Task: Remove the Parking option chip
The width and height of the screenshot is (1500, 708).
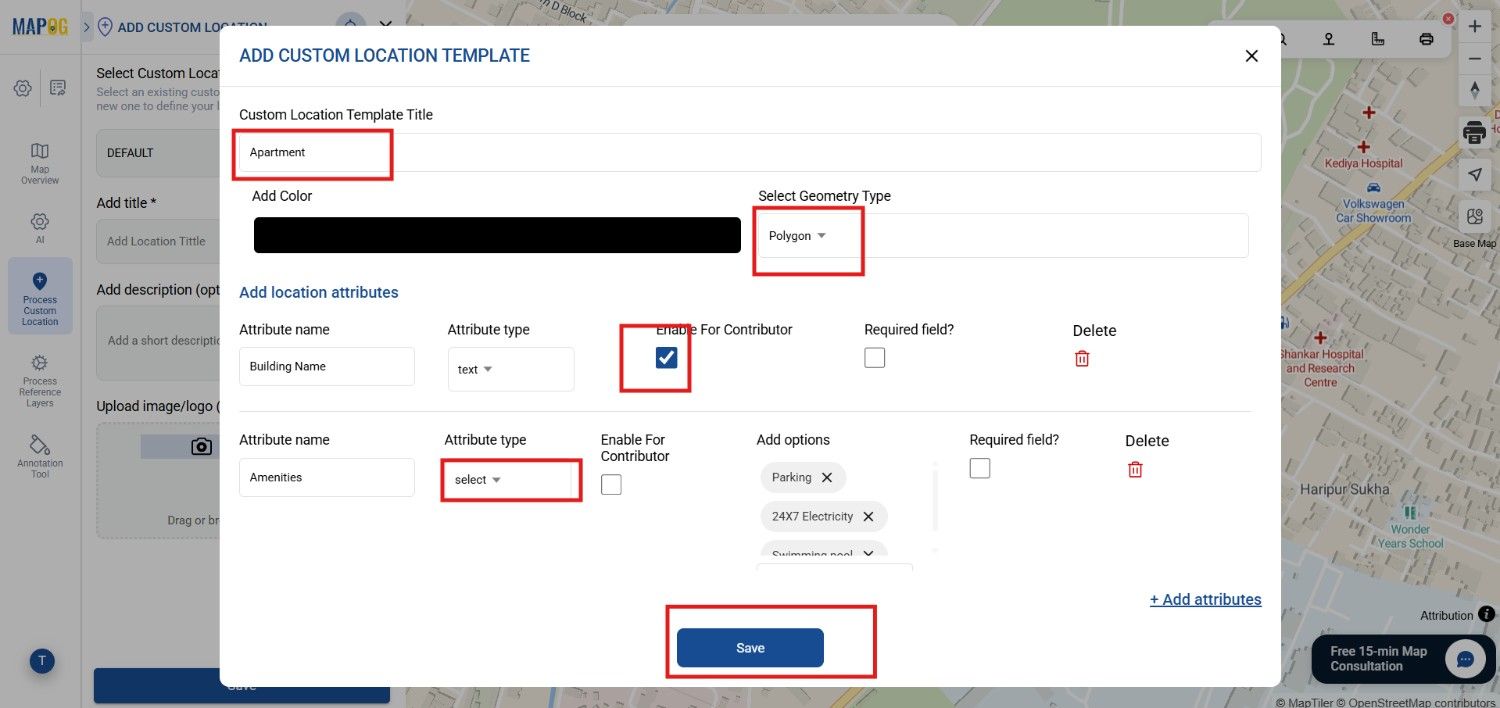Action: [827, 477]
